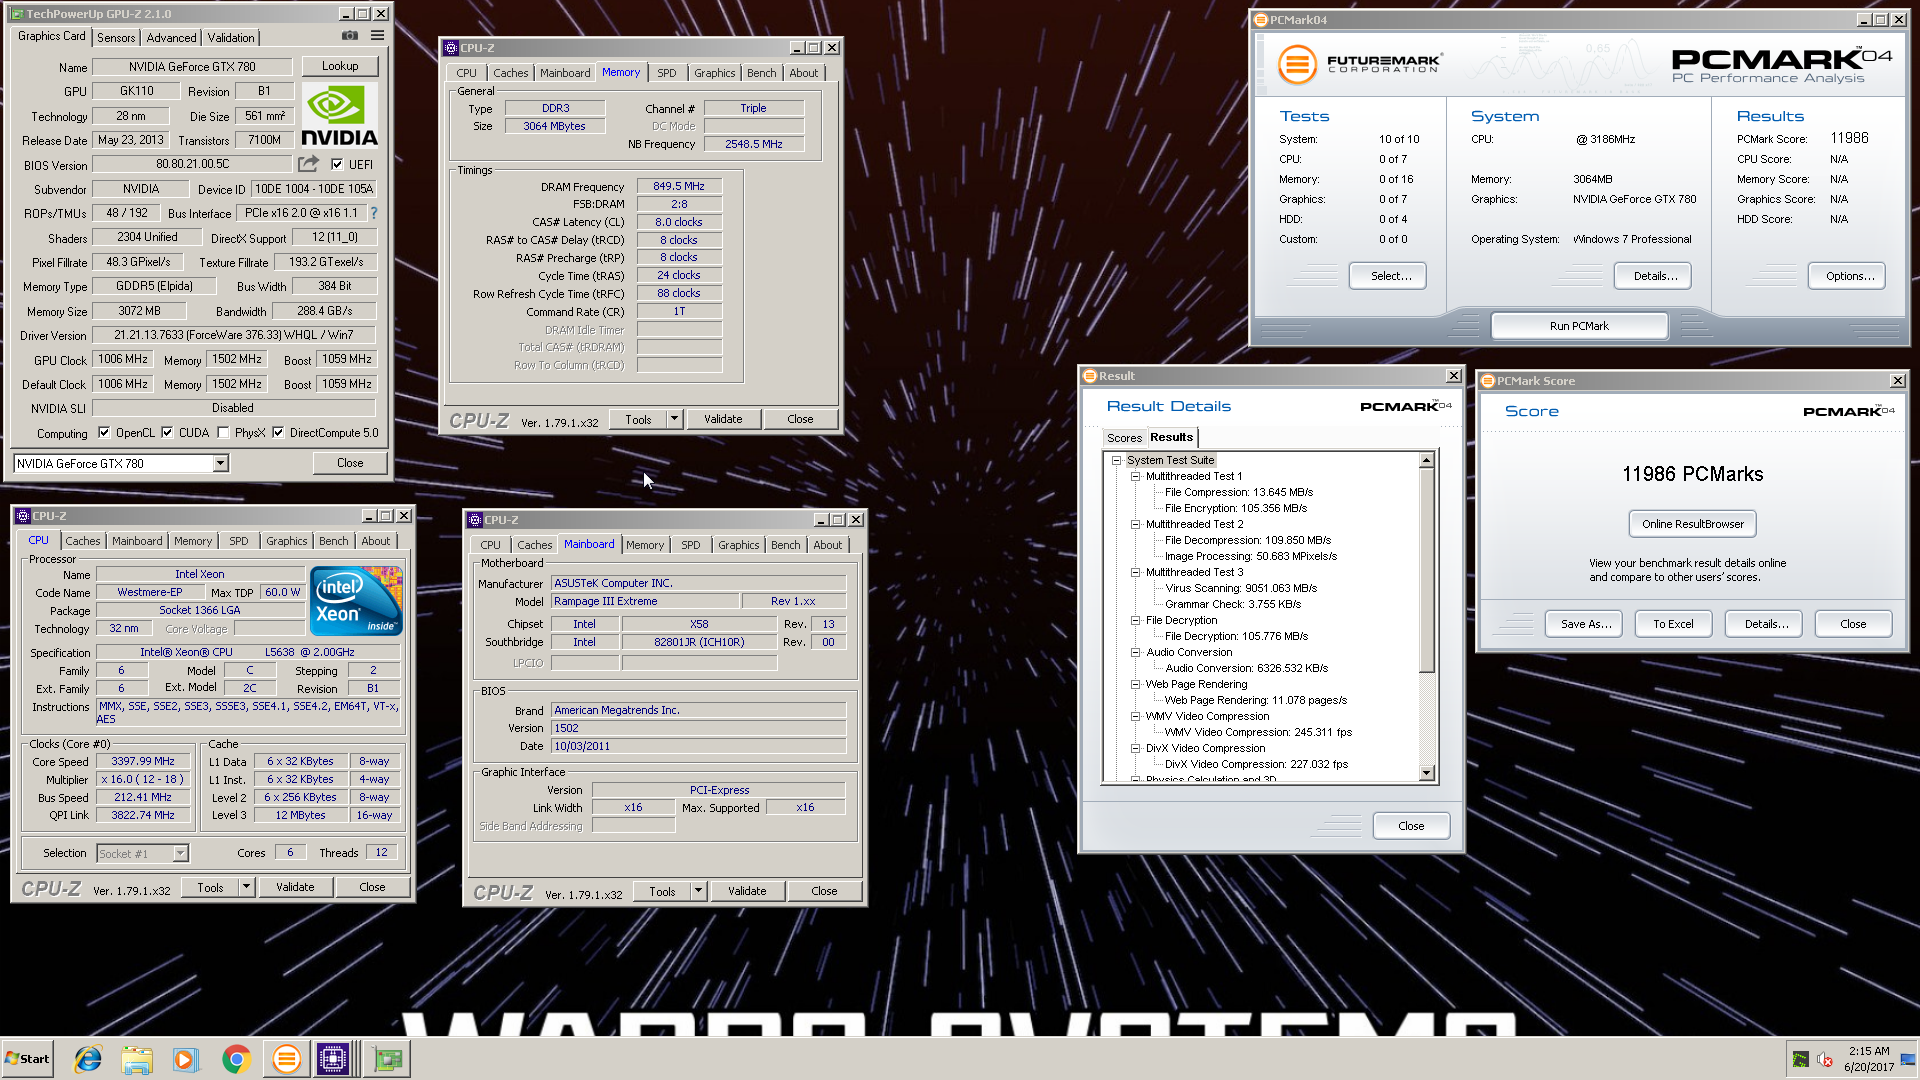
Task: Click Validate in CPU-Z Memory window
Action: (723, 419)
